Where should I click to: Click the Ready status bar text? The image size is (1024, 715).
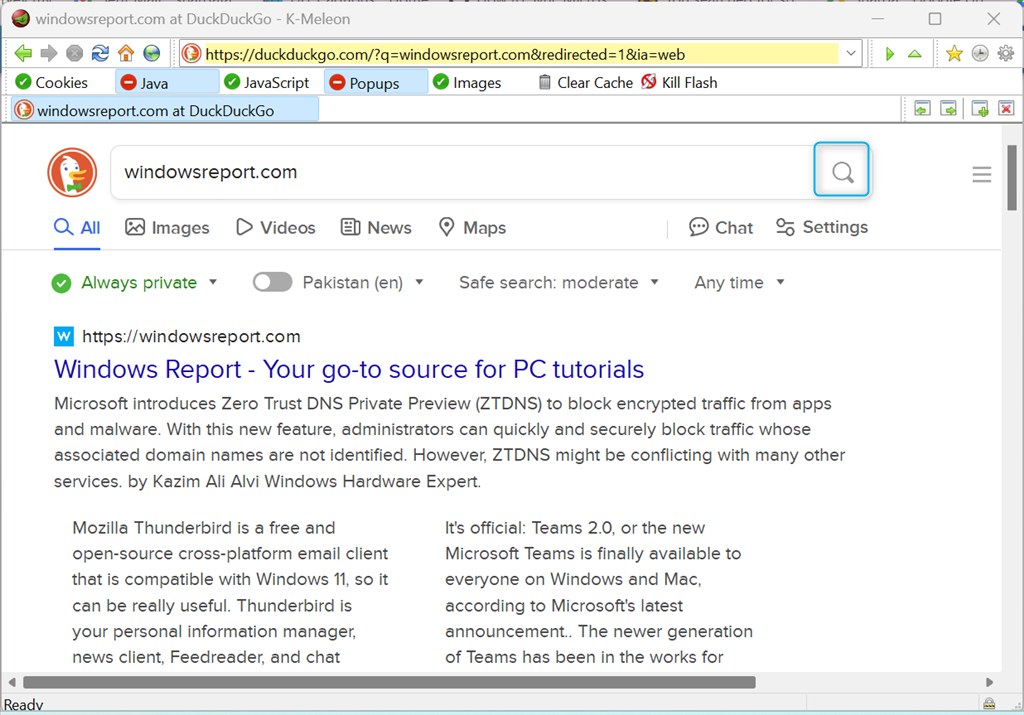pos(23,705)
